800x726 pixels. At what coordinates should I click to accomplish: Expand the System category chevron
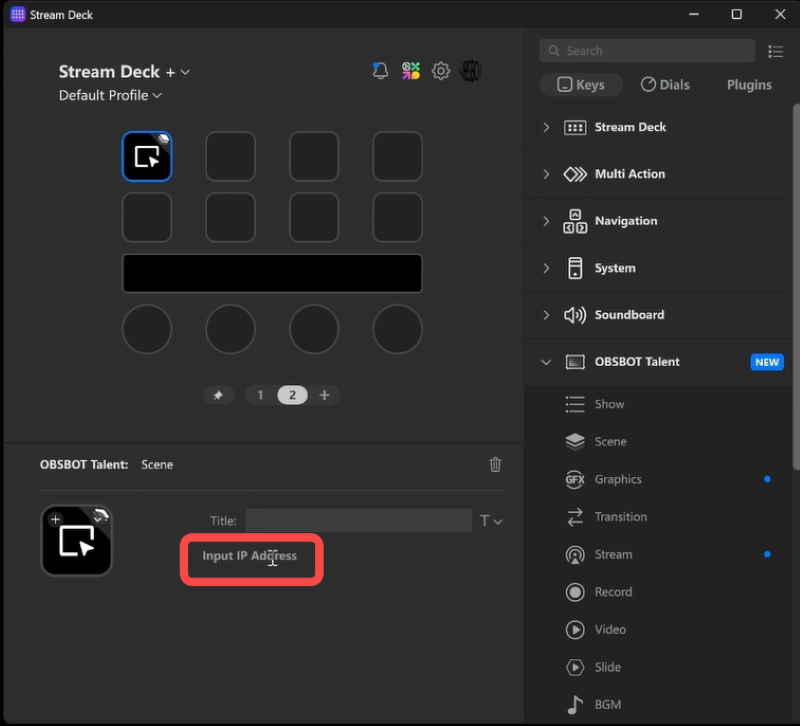tap(546, 268)
